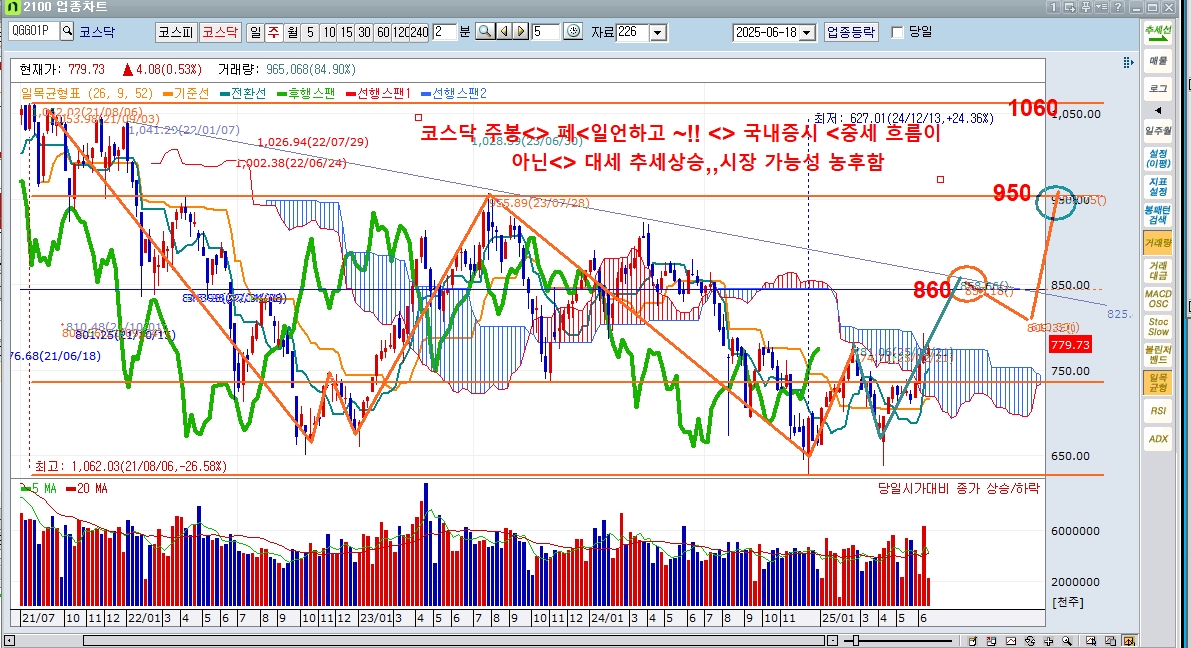Step chart right with the forward arrow
Image resolution: width=1191 pixels, height=648 pixels.
coord(521,32)
